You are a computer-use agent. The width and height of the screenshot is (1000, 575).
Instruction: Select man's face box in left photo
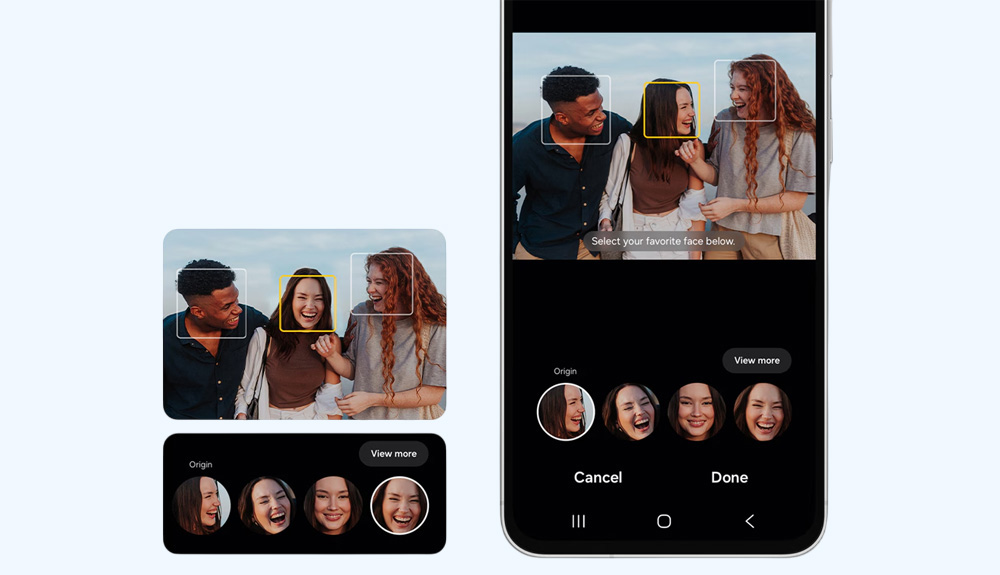(x=211, y=303)
